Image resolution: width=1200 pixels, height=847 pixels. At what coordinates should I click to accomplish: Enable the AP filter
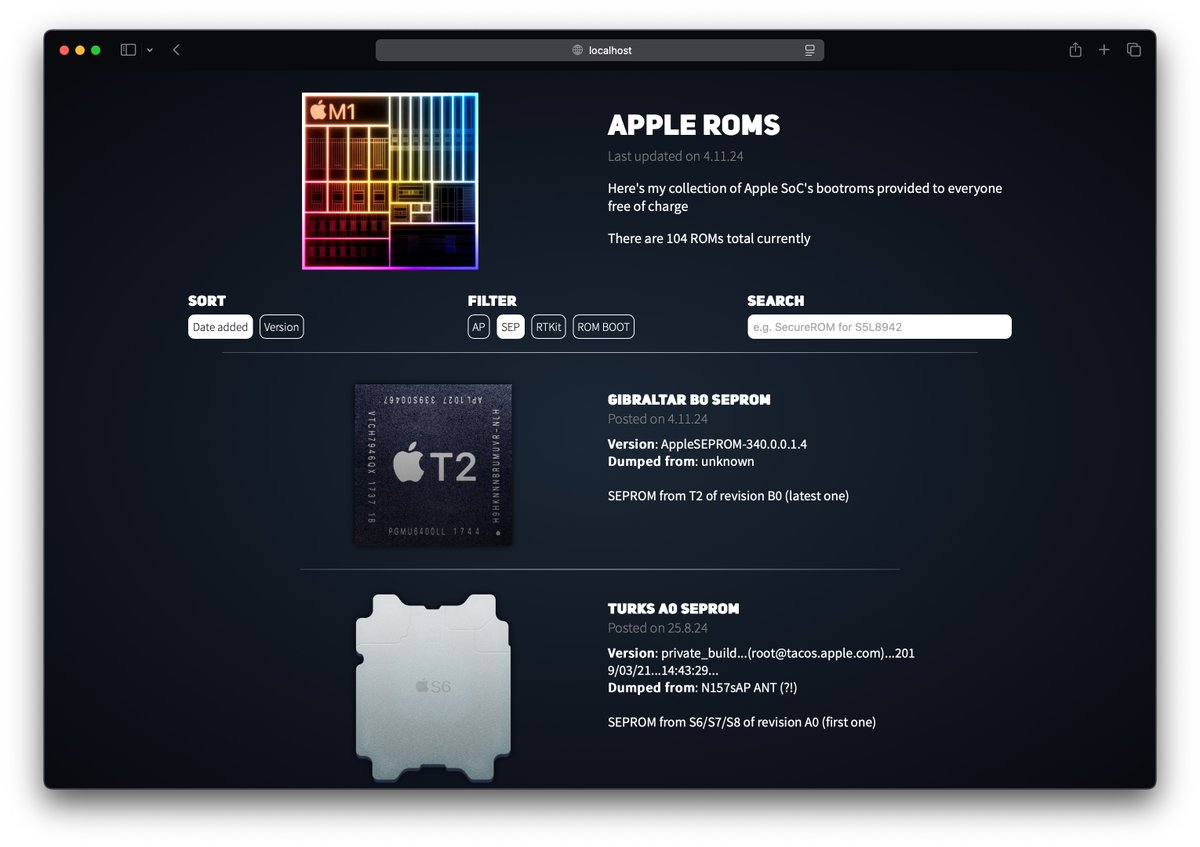[479, 327]
